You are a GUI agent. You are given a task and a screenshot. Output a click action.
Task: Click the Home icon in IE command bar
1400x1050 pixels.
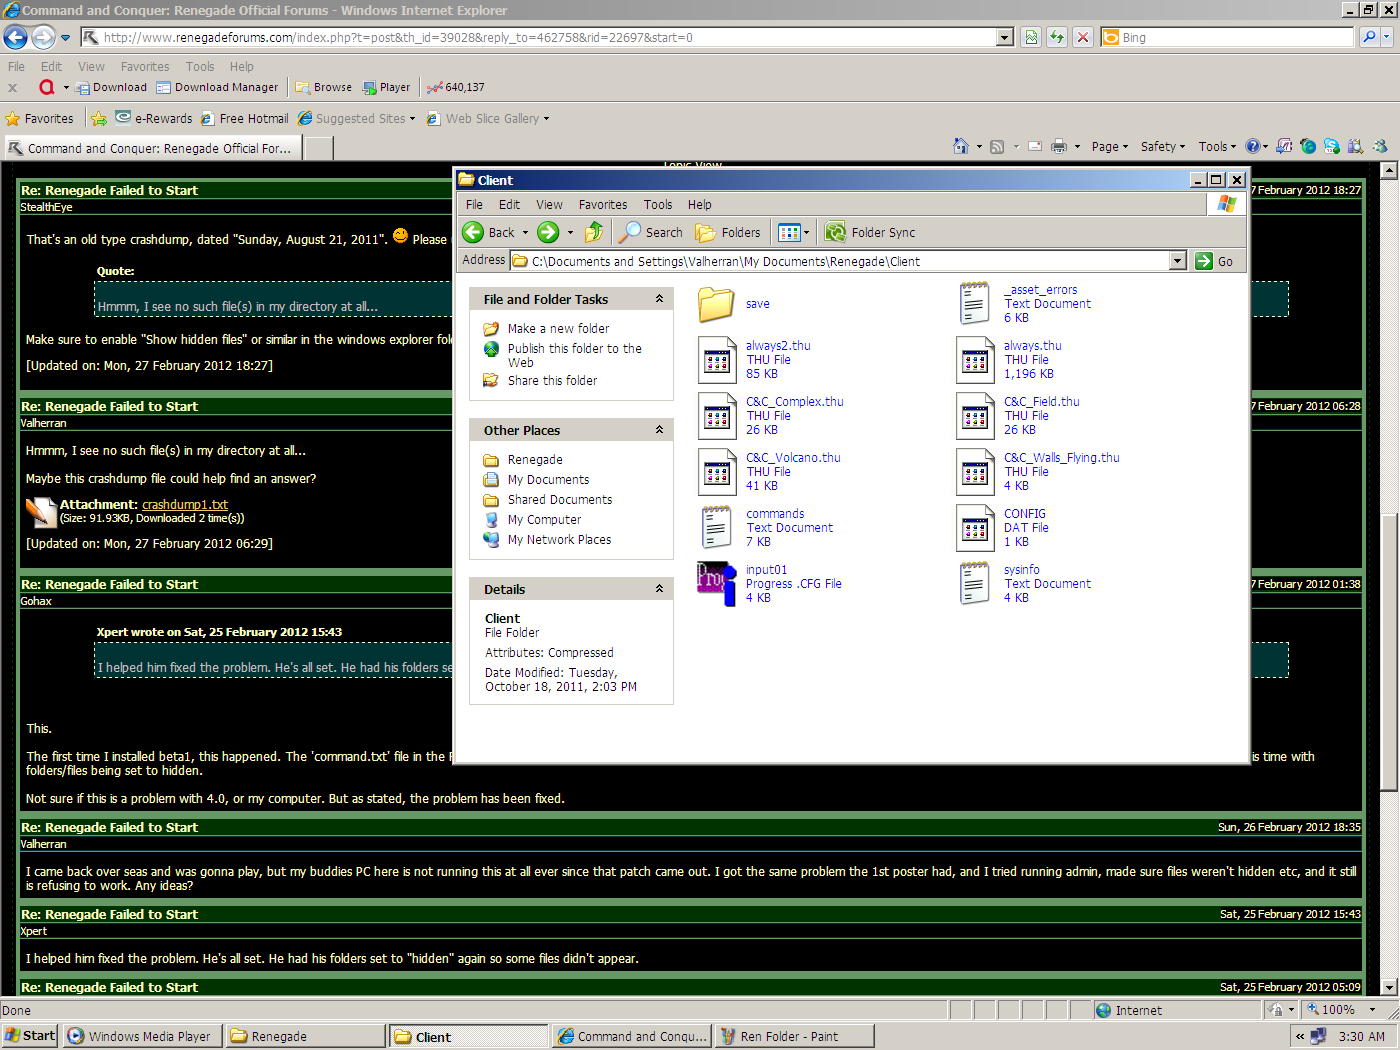[961, 146]
